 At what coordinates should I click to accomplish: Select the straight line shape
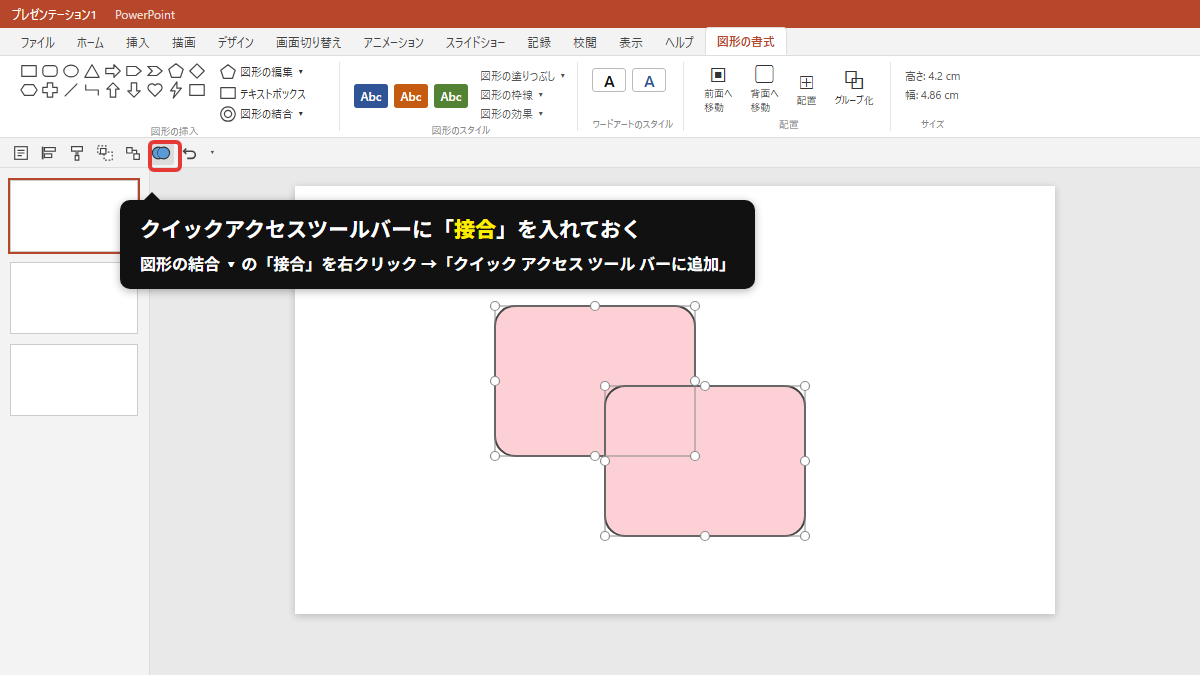71,90
